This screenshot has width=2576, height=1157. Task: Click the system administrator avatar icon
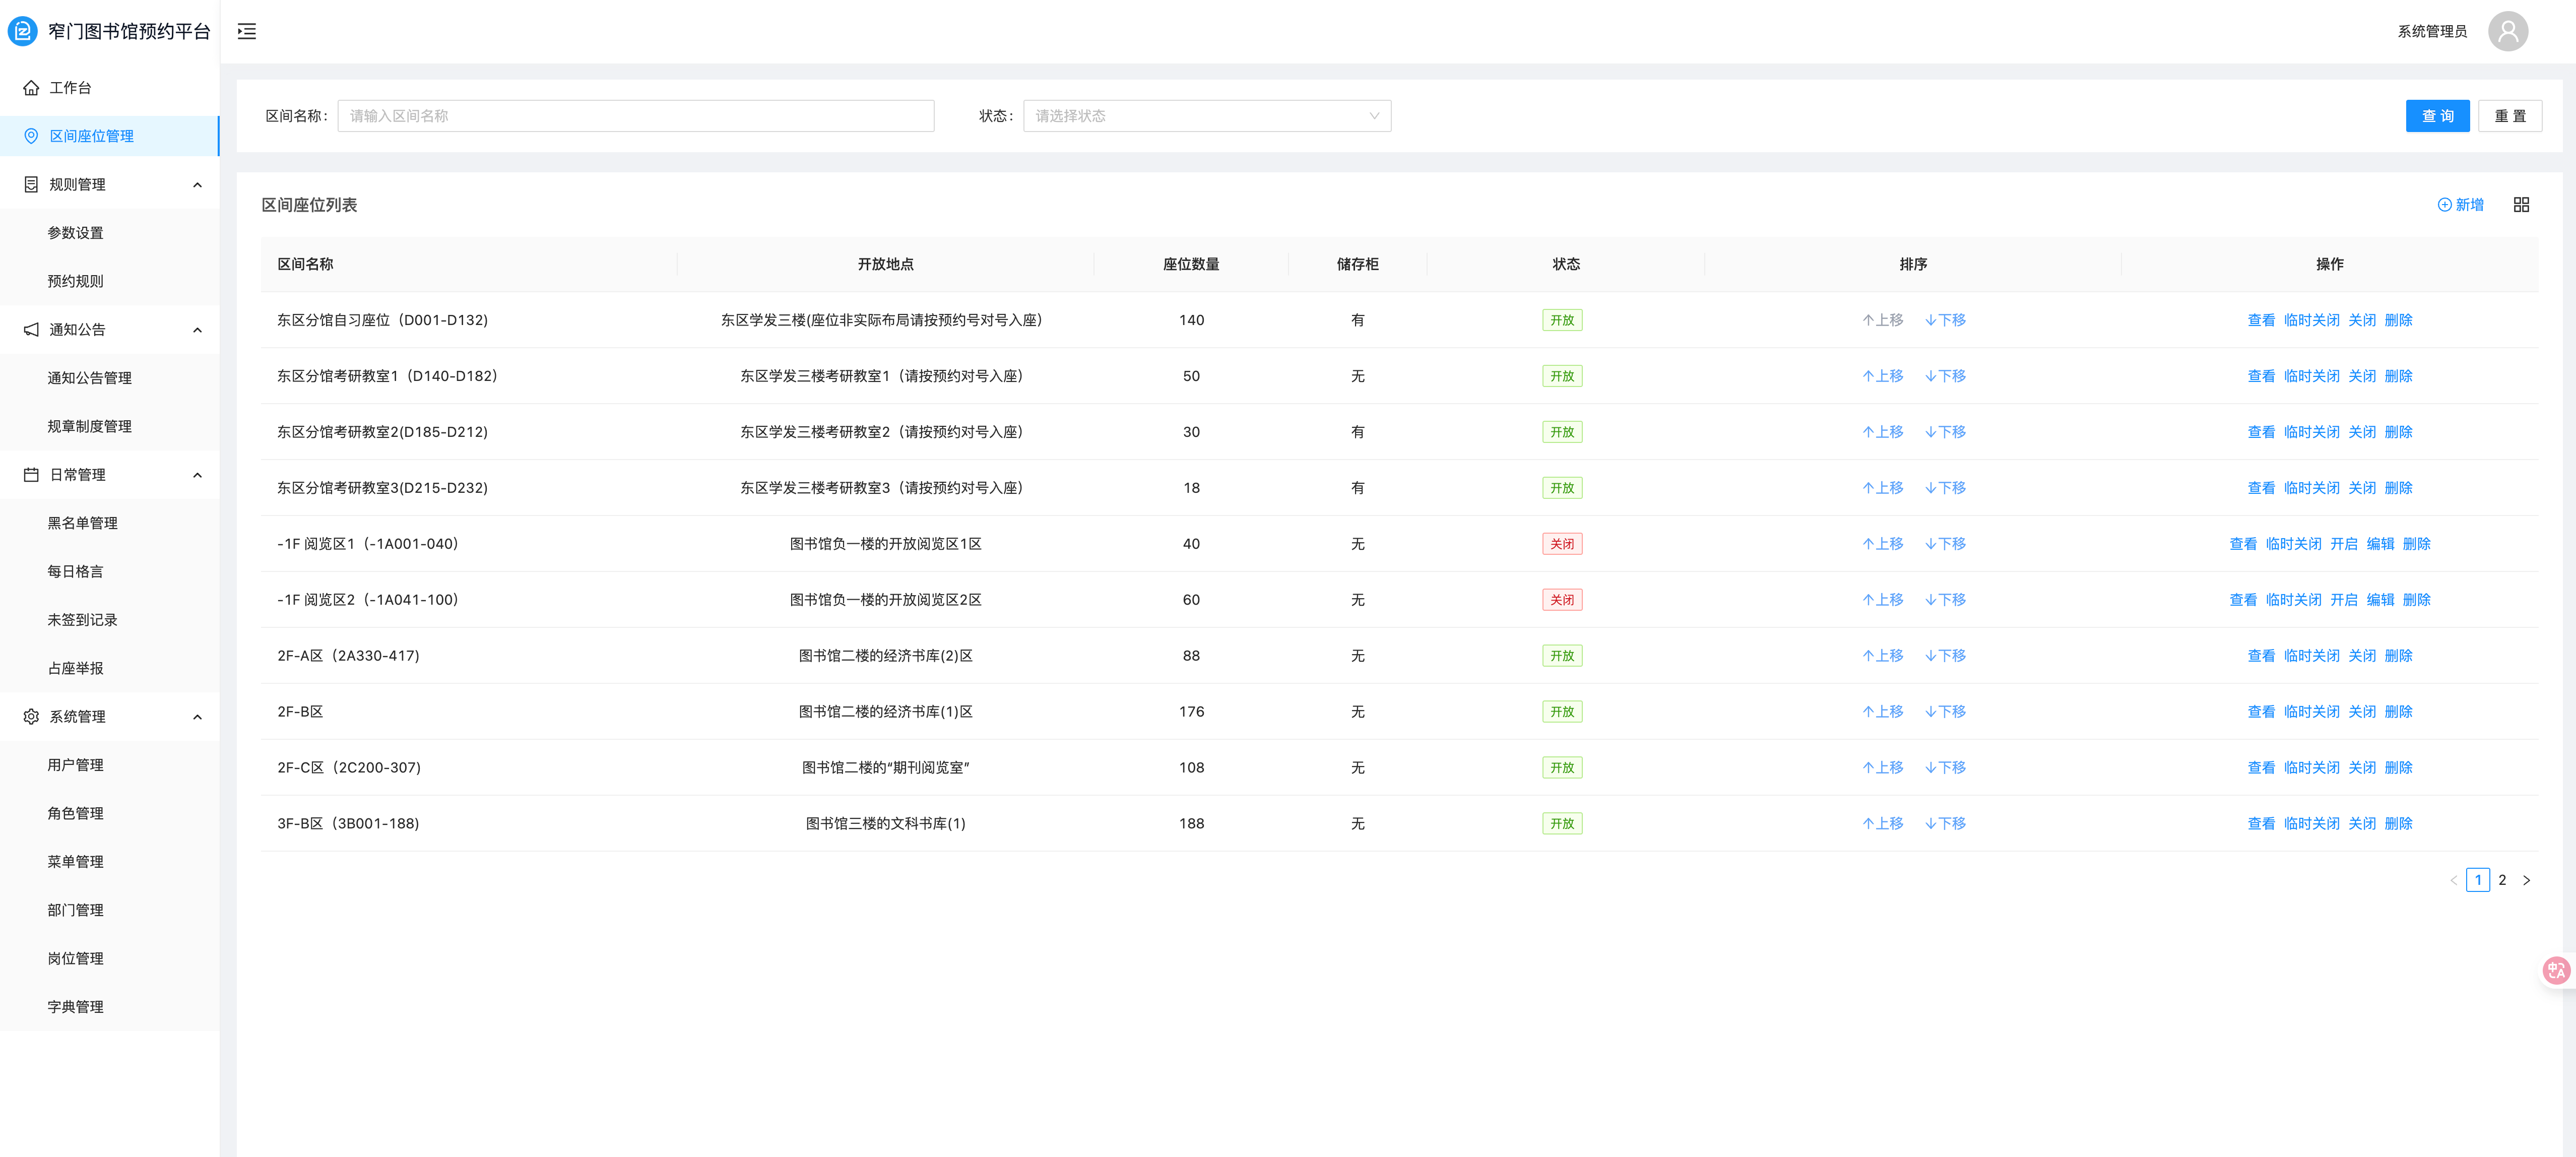coord(2507,31)
